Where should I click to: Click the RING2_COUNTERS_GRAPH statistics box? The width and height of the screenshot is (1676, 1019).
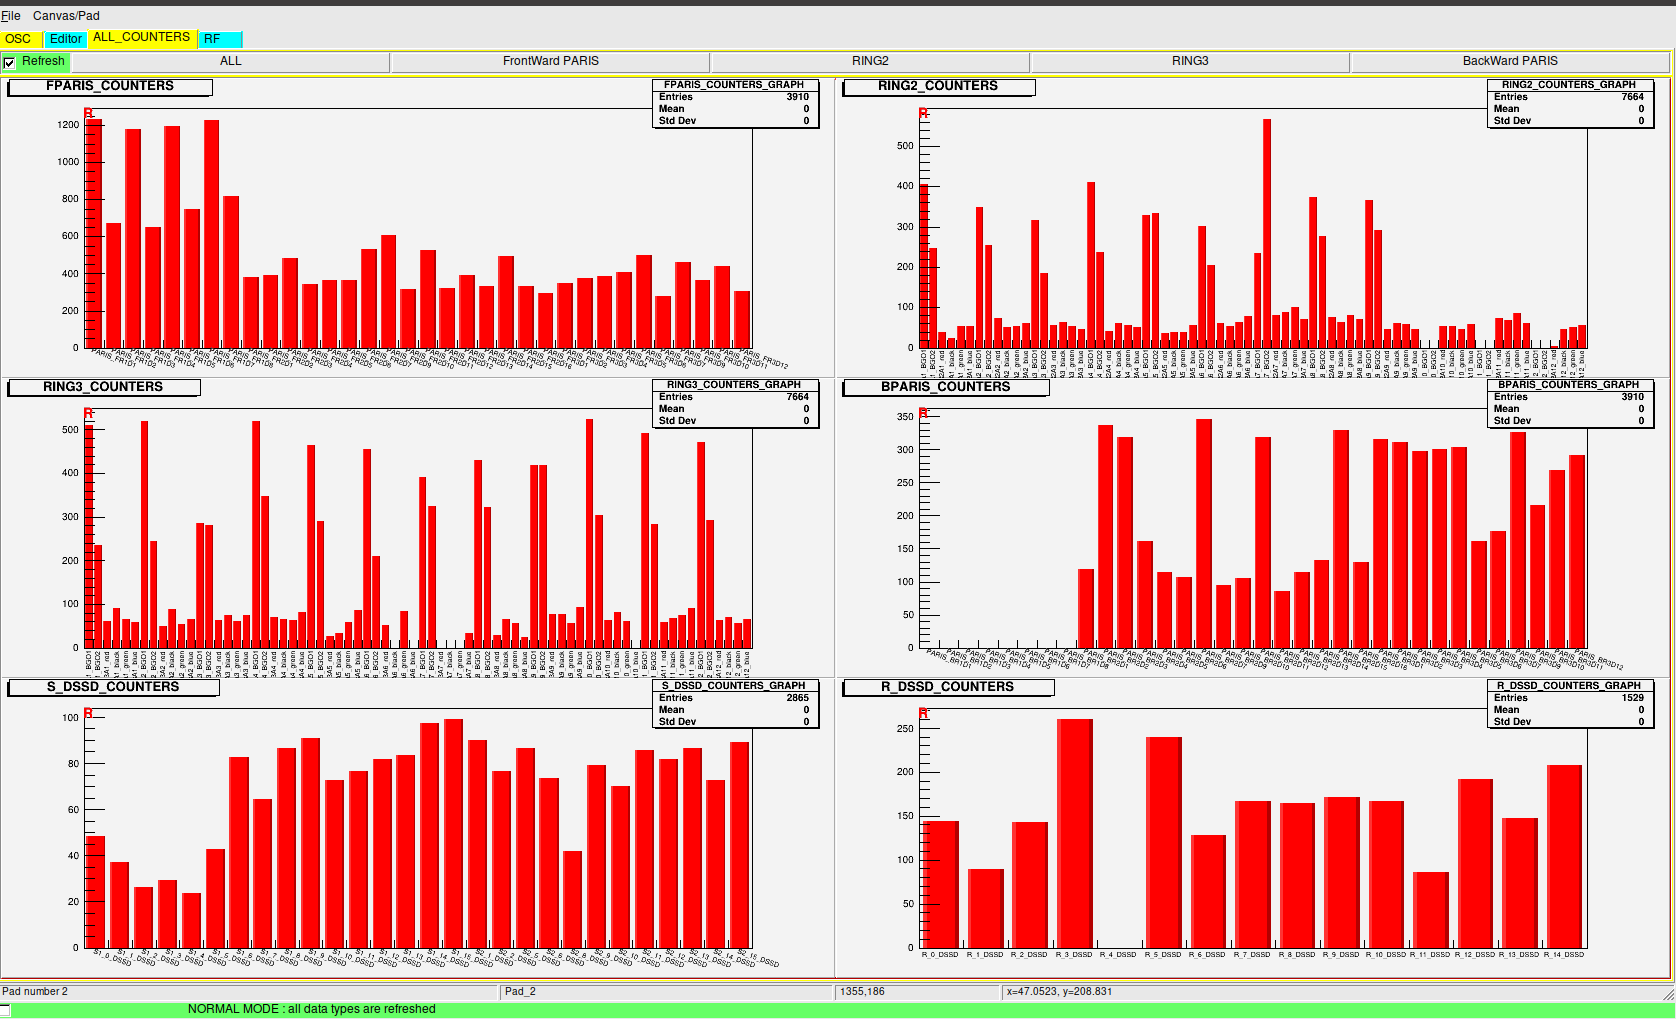pos(1569,104)
